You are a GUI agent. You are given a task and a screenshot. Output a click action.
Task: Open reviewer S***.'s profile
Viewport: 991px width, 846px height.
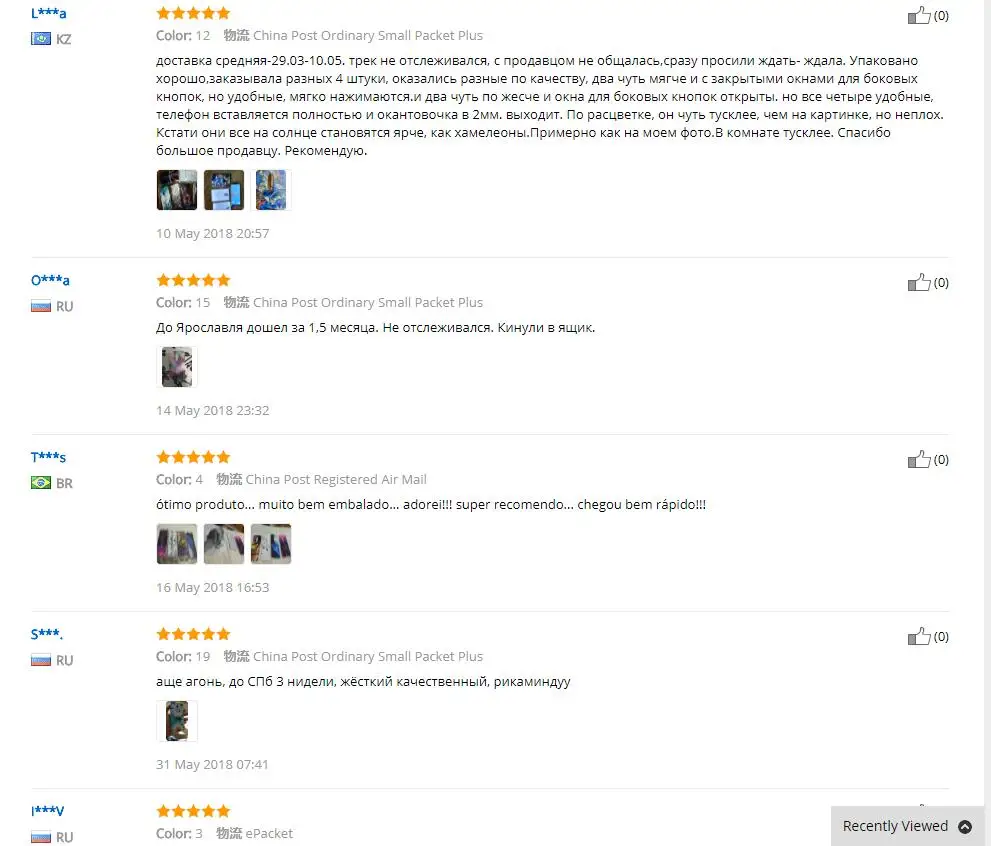(47, 634)
